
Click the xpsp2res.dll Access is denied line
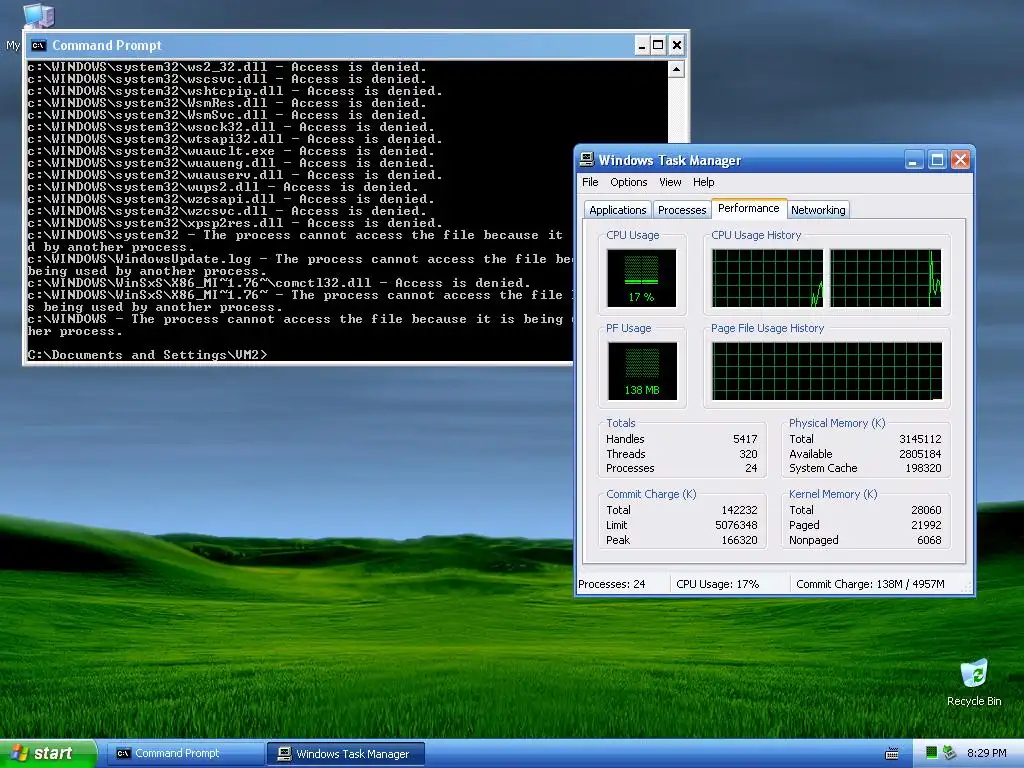[235, 223]
